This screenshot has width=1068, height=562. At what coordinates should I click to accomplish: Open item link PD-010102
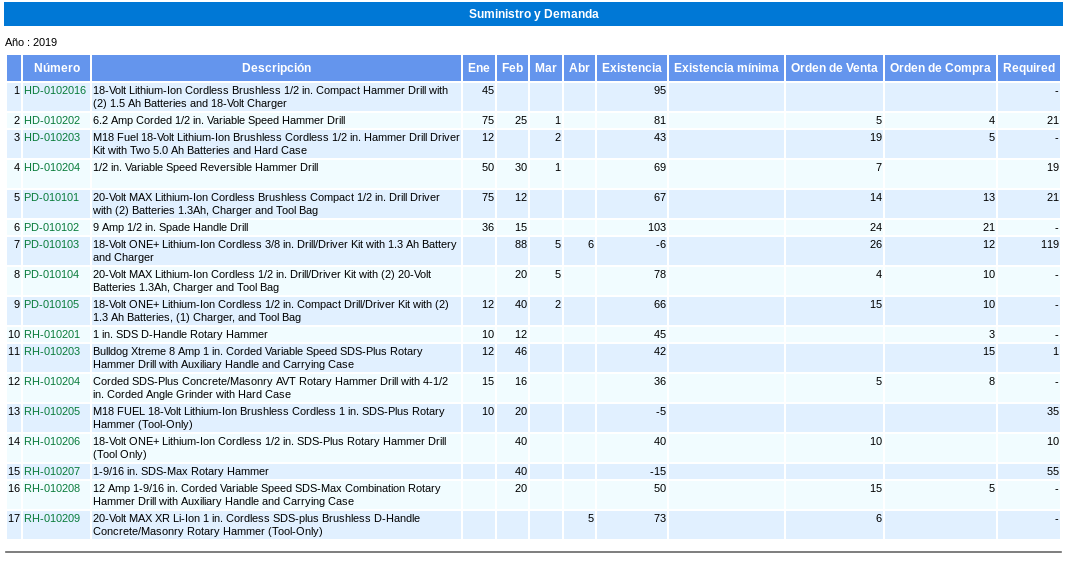click(51, 227)
